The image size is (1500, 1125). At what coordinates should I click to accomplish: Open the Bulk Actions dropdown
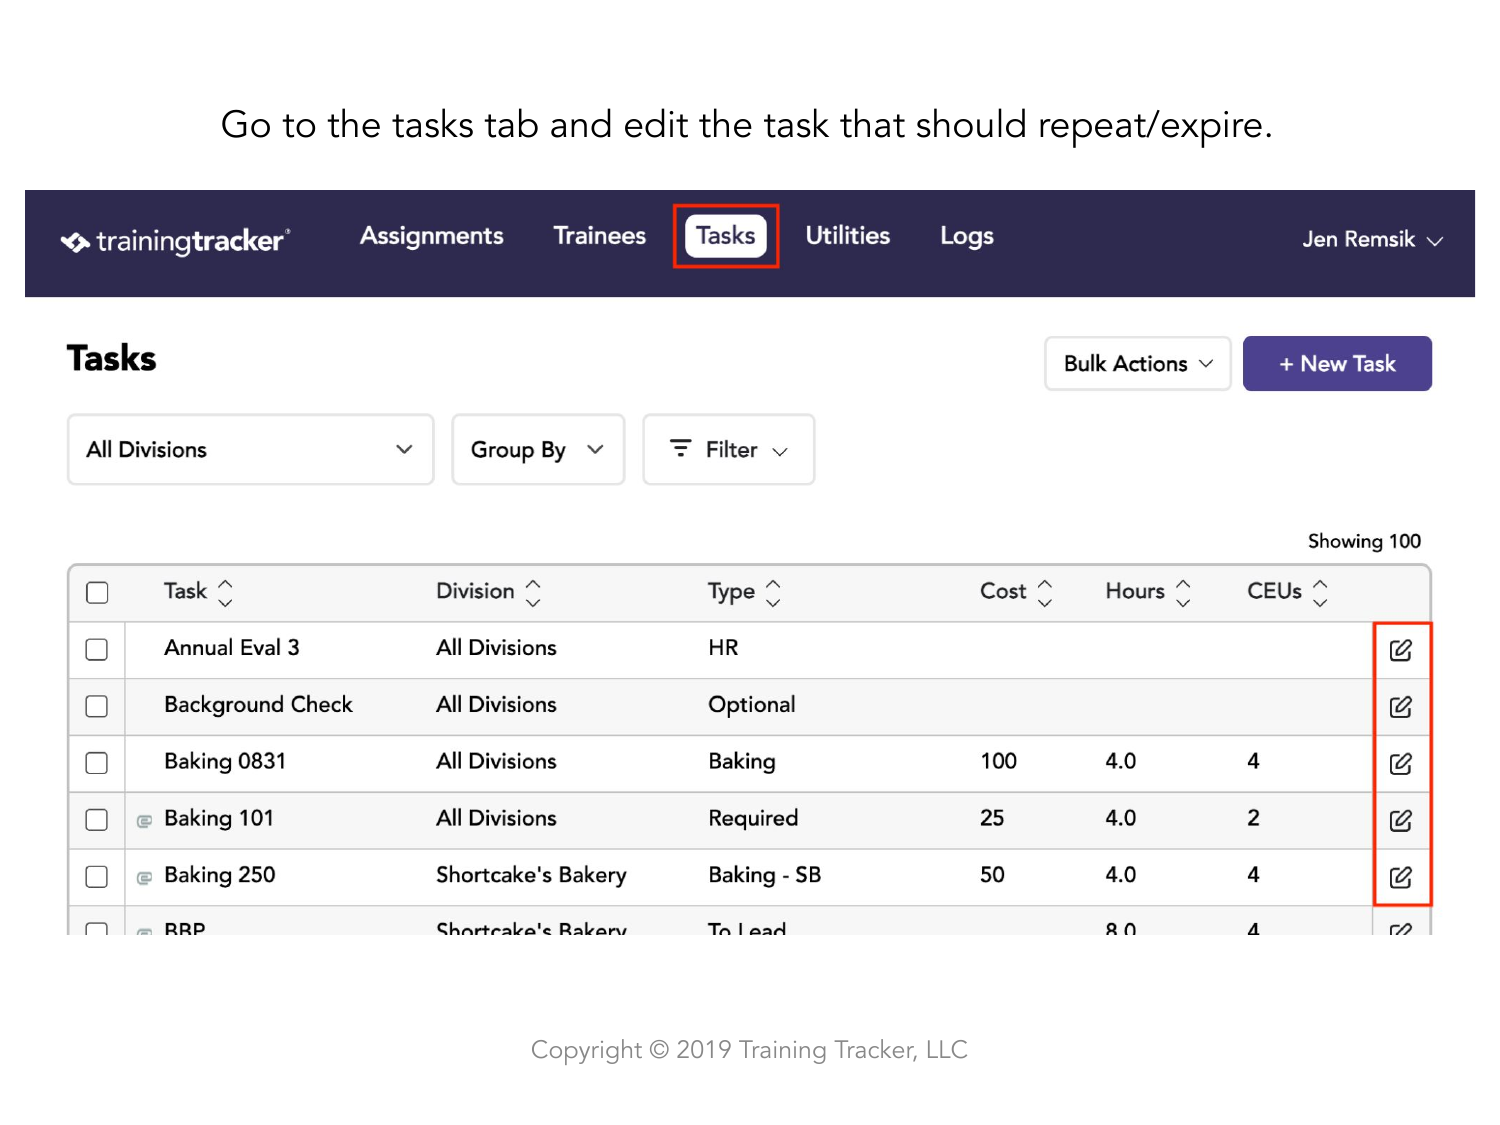[x=1138, y=364]
